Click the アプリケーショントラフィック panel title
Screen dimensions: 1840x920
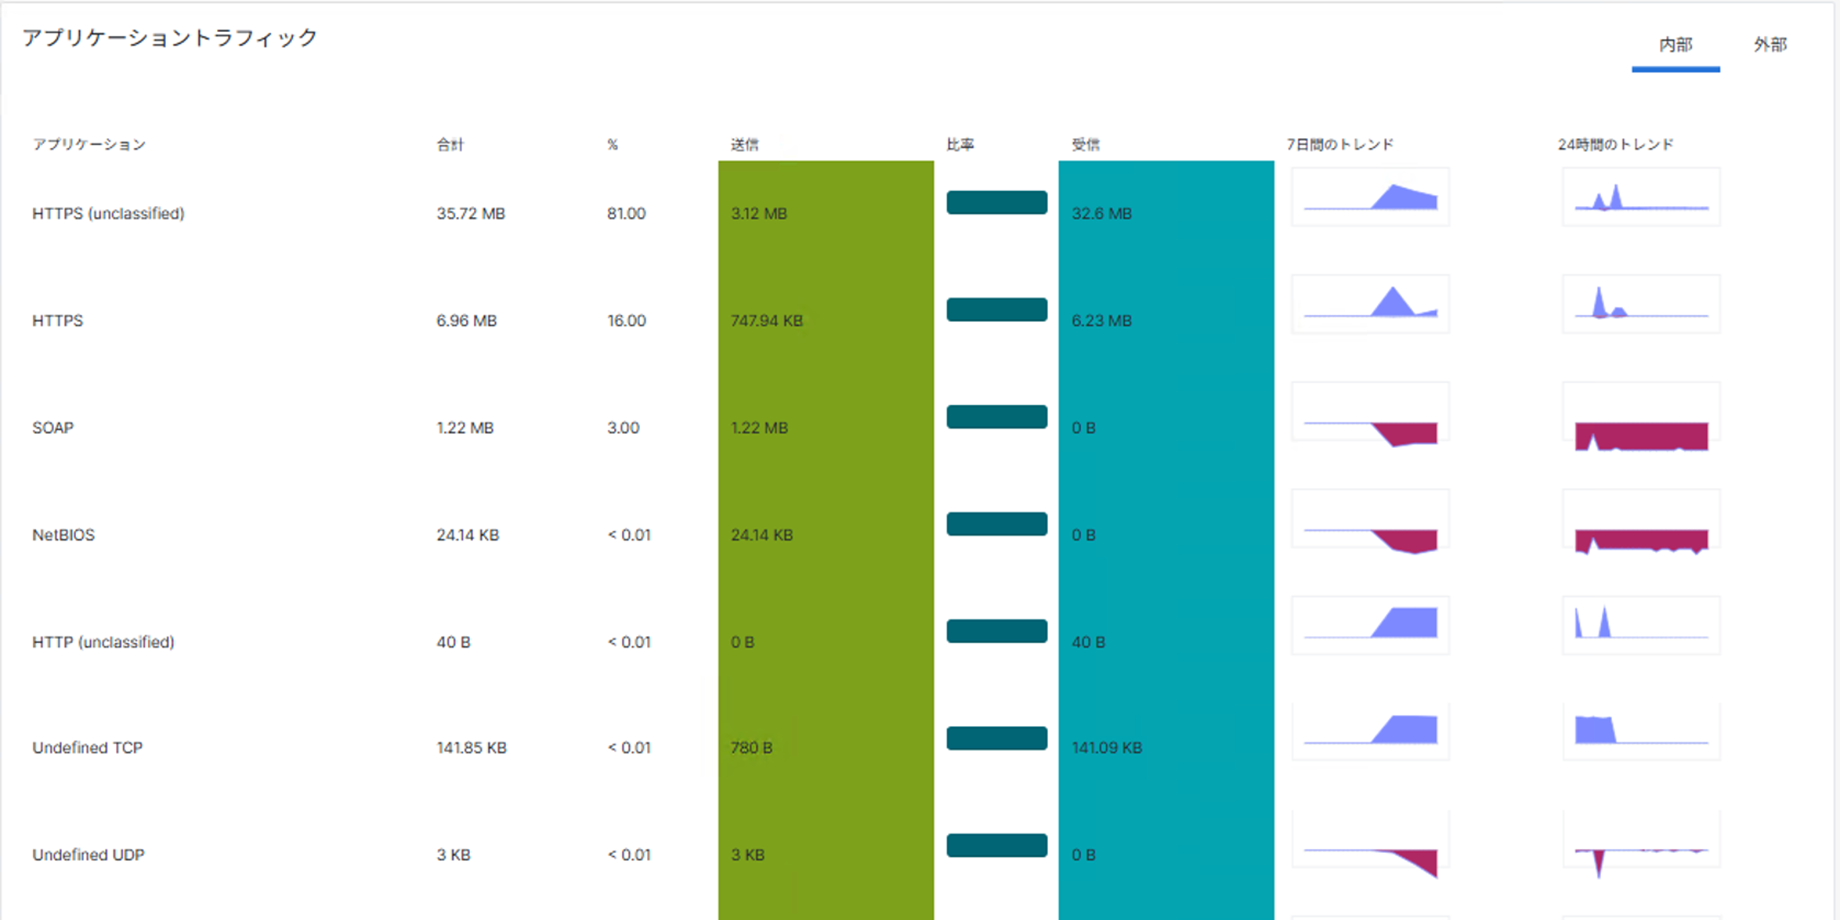tap(170, 38)
